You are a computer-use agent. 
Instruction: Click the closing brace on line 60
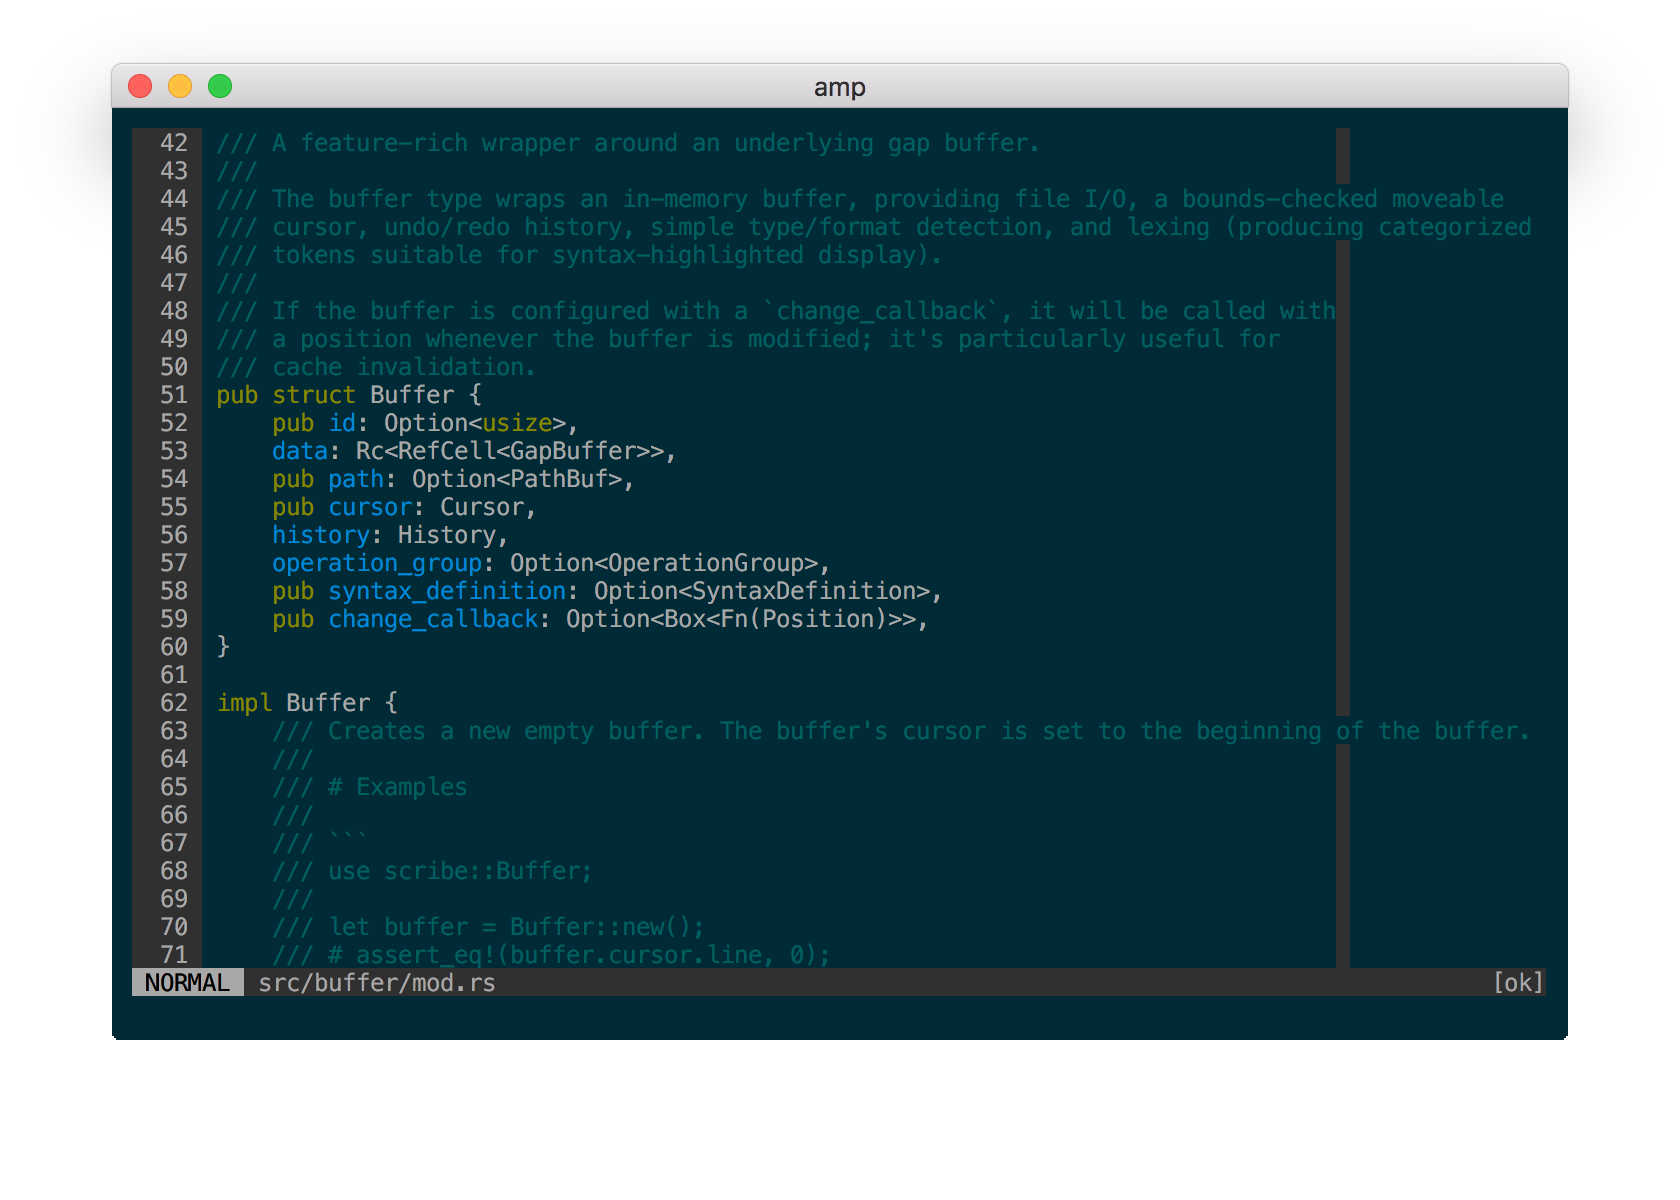click(223, 647)
